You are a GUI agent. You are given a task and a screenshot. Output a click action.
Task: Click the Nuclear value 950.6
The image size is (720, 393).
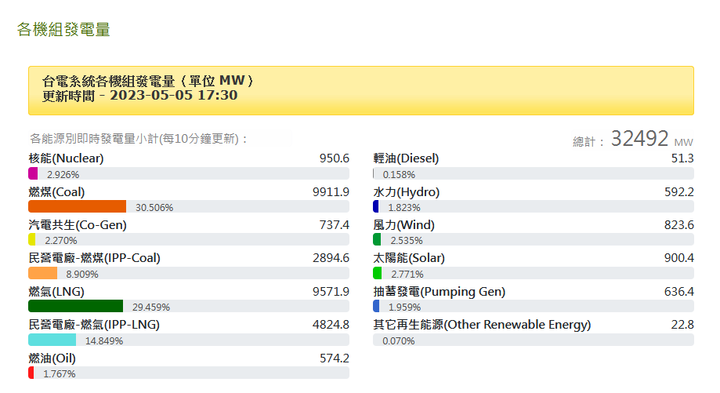point(334,158)
